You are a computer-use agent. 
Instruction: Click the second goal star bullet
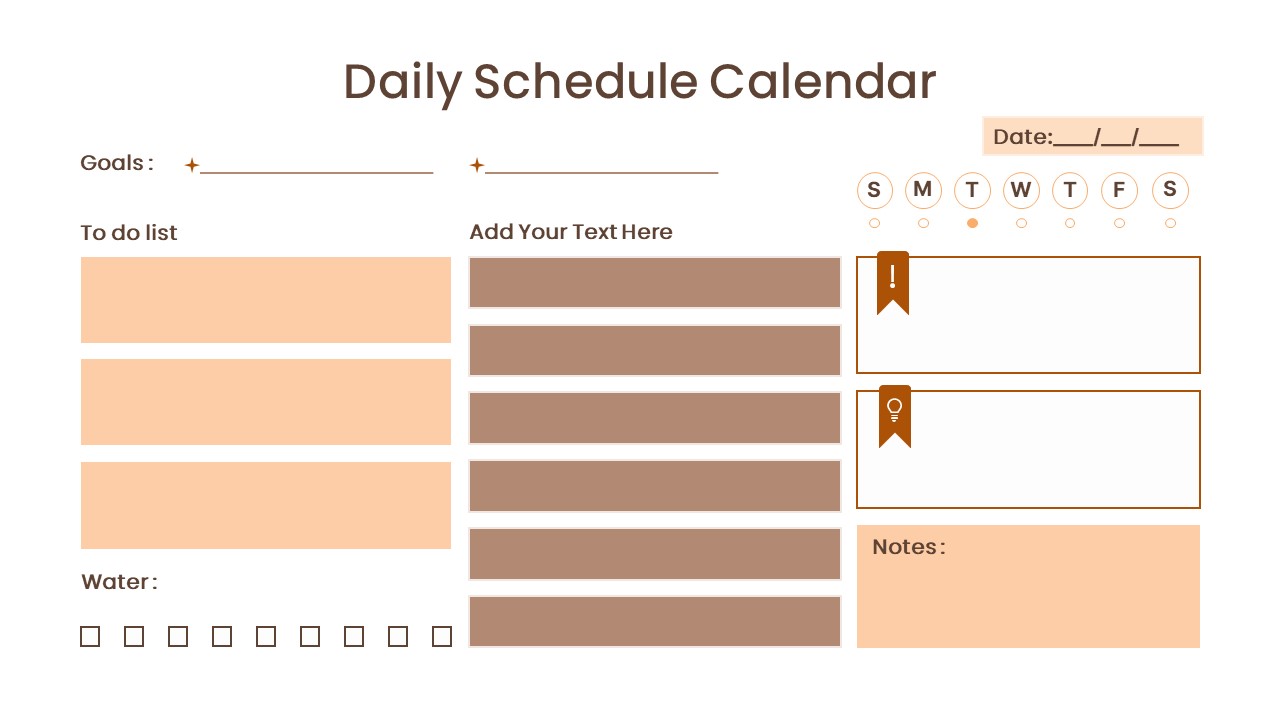[x=477, y=165]
